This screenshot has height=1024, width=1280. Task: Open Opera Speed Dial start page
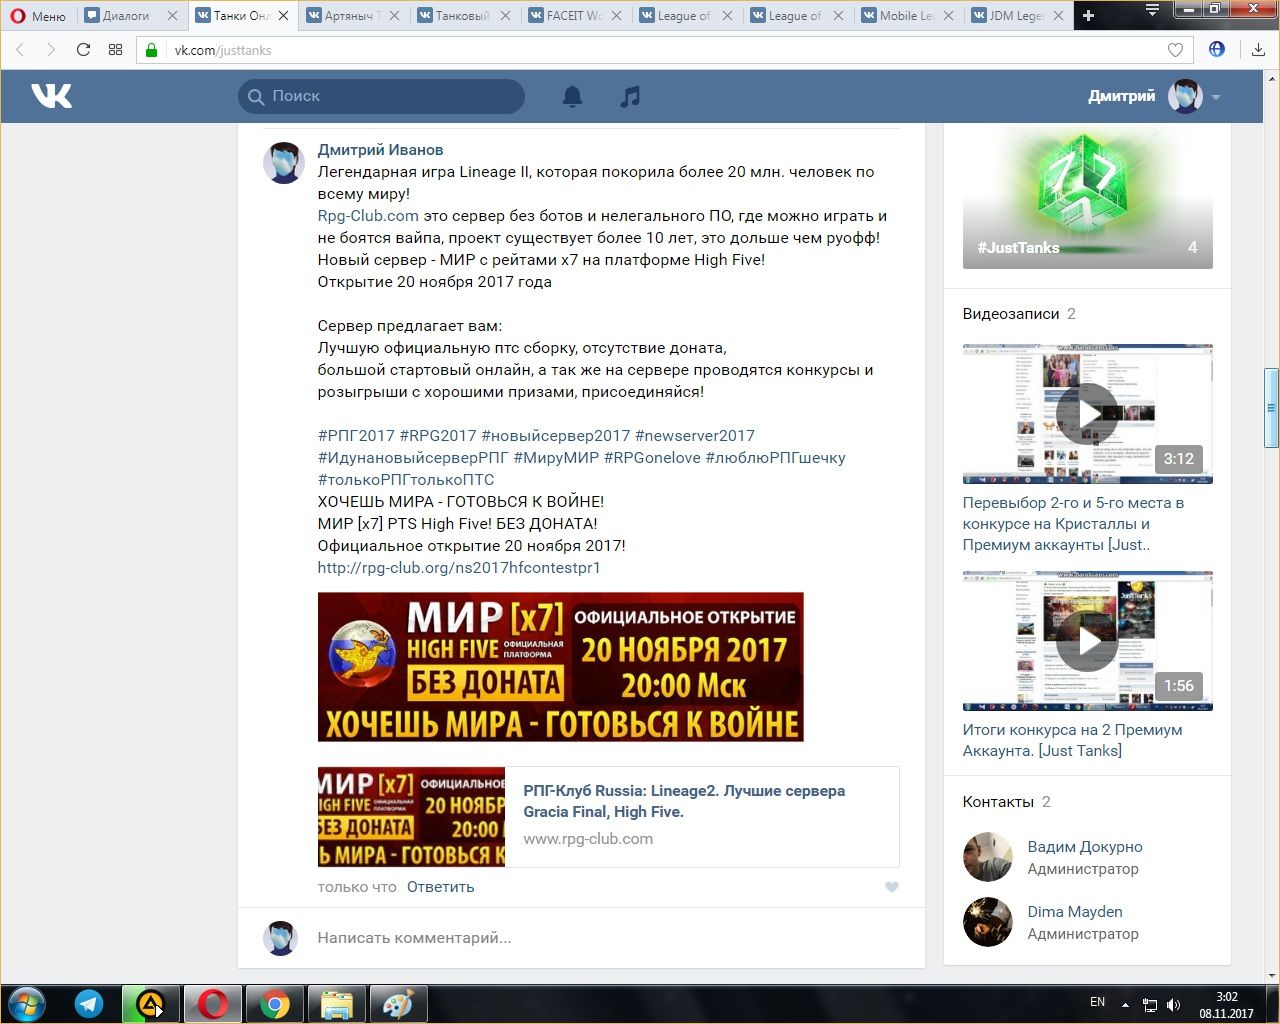click(x=115, y=50)
